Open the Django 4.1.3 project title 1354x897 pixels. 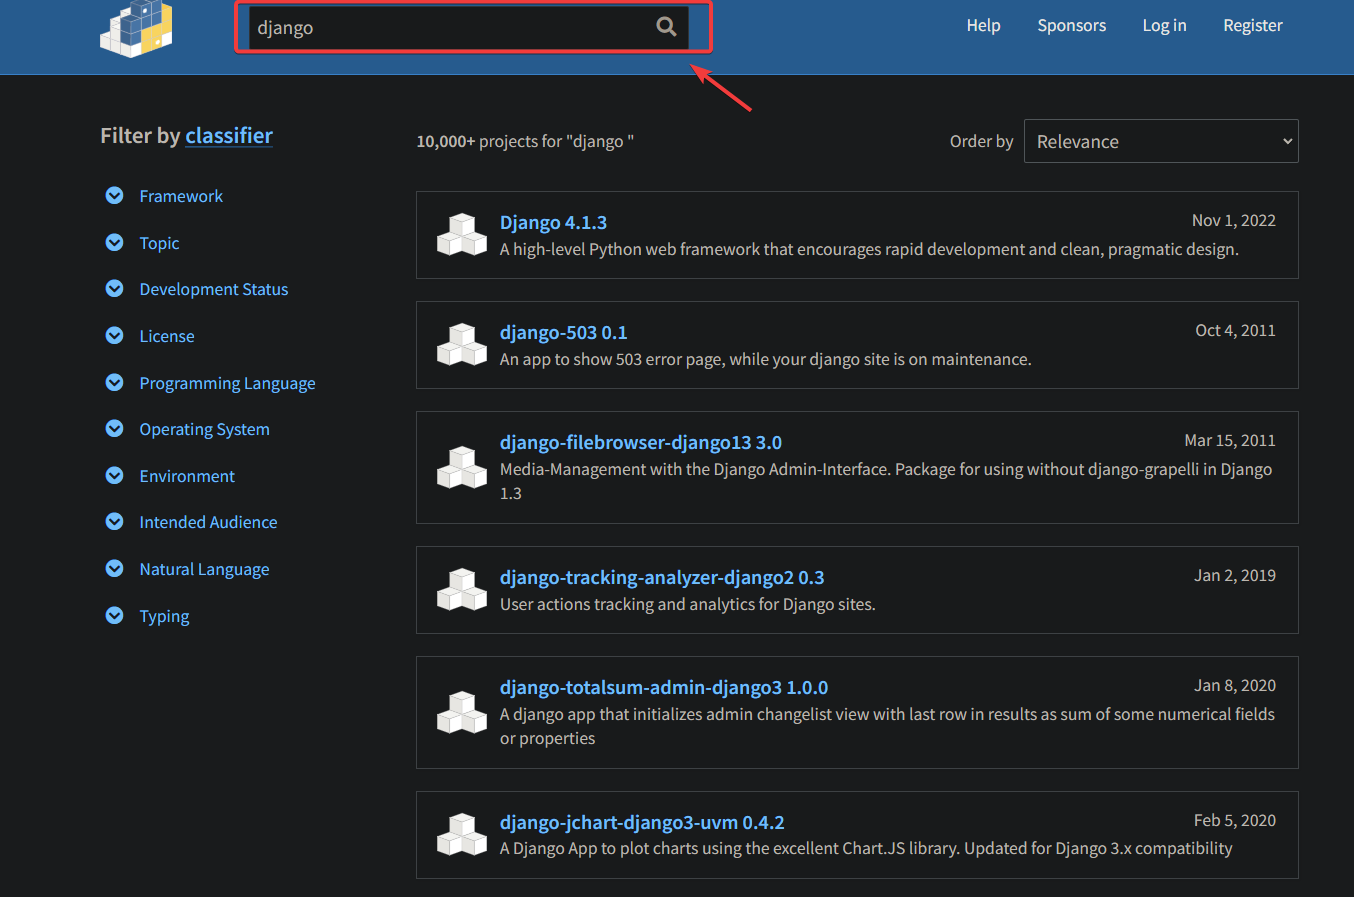553,222
